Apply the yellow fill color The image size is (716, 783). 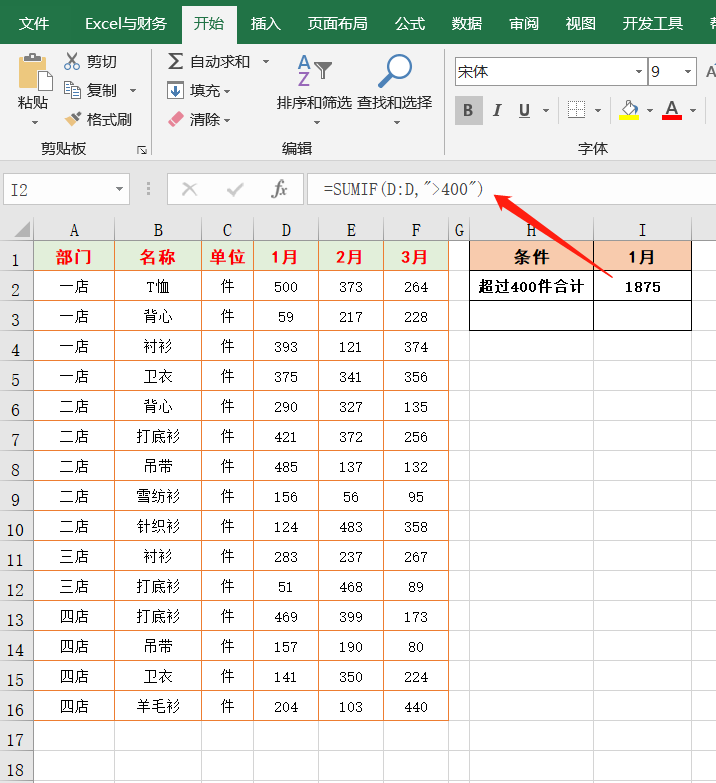coord(629,110)
